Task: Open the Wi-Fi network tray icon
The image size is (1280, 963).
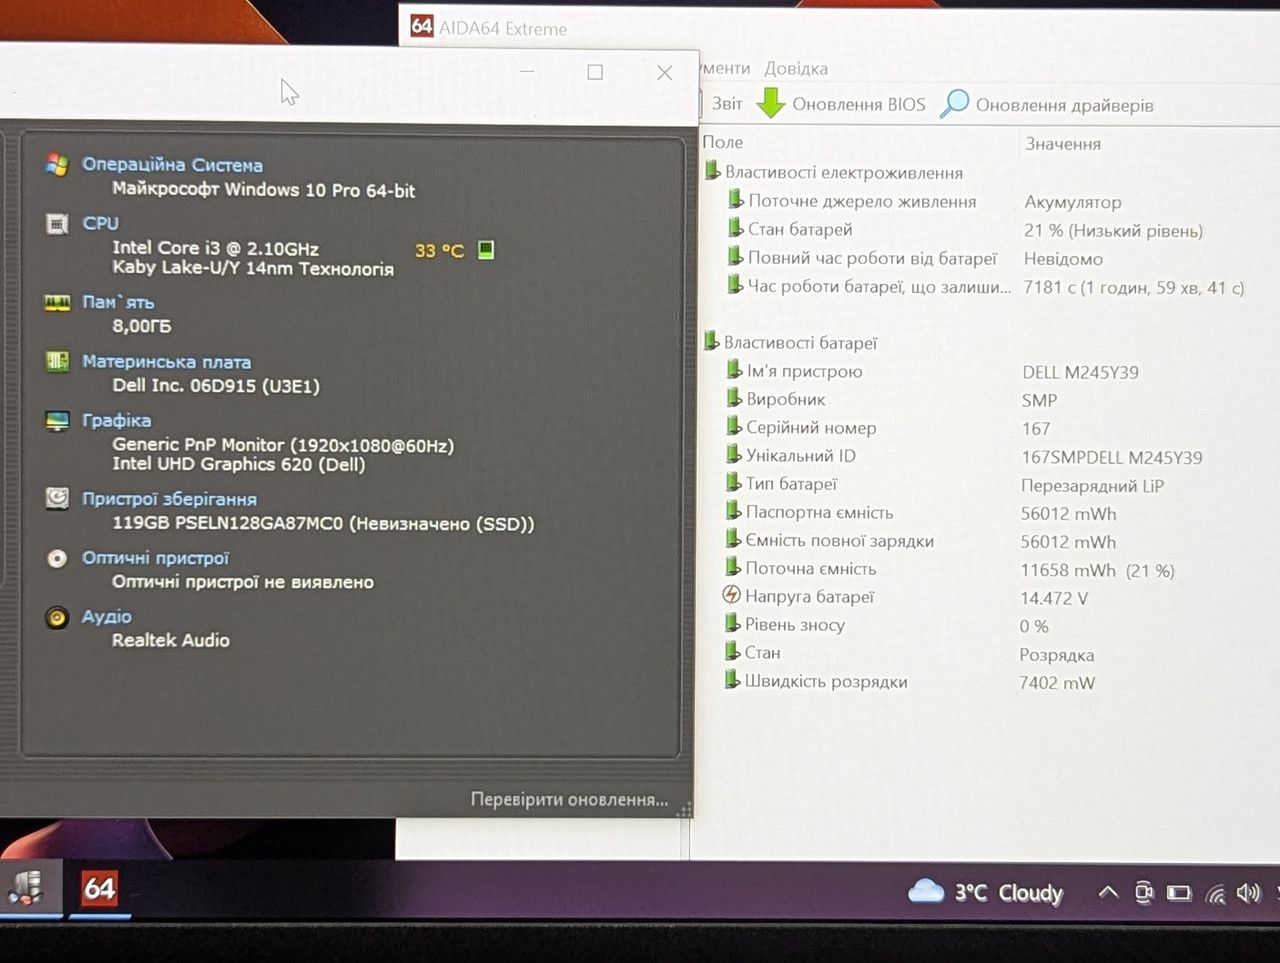Action: click(1215, 894)
